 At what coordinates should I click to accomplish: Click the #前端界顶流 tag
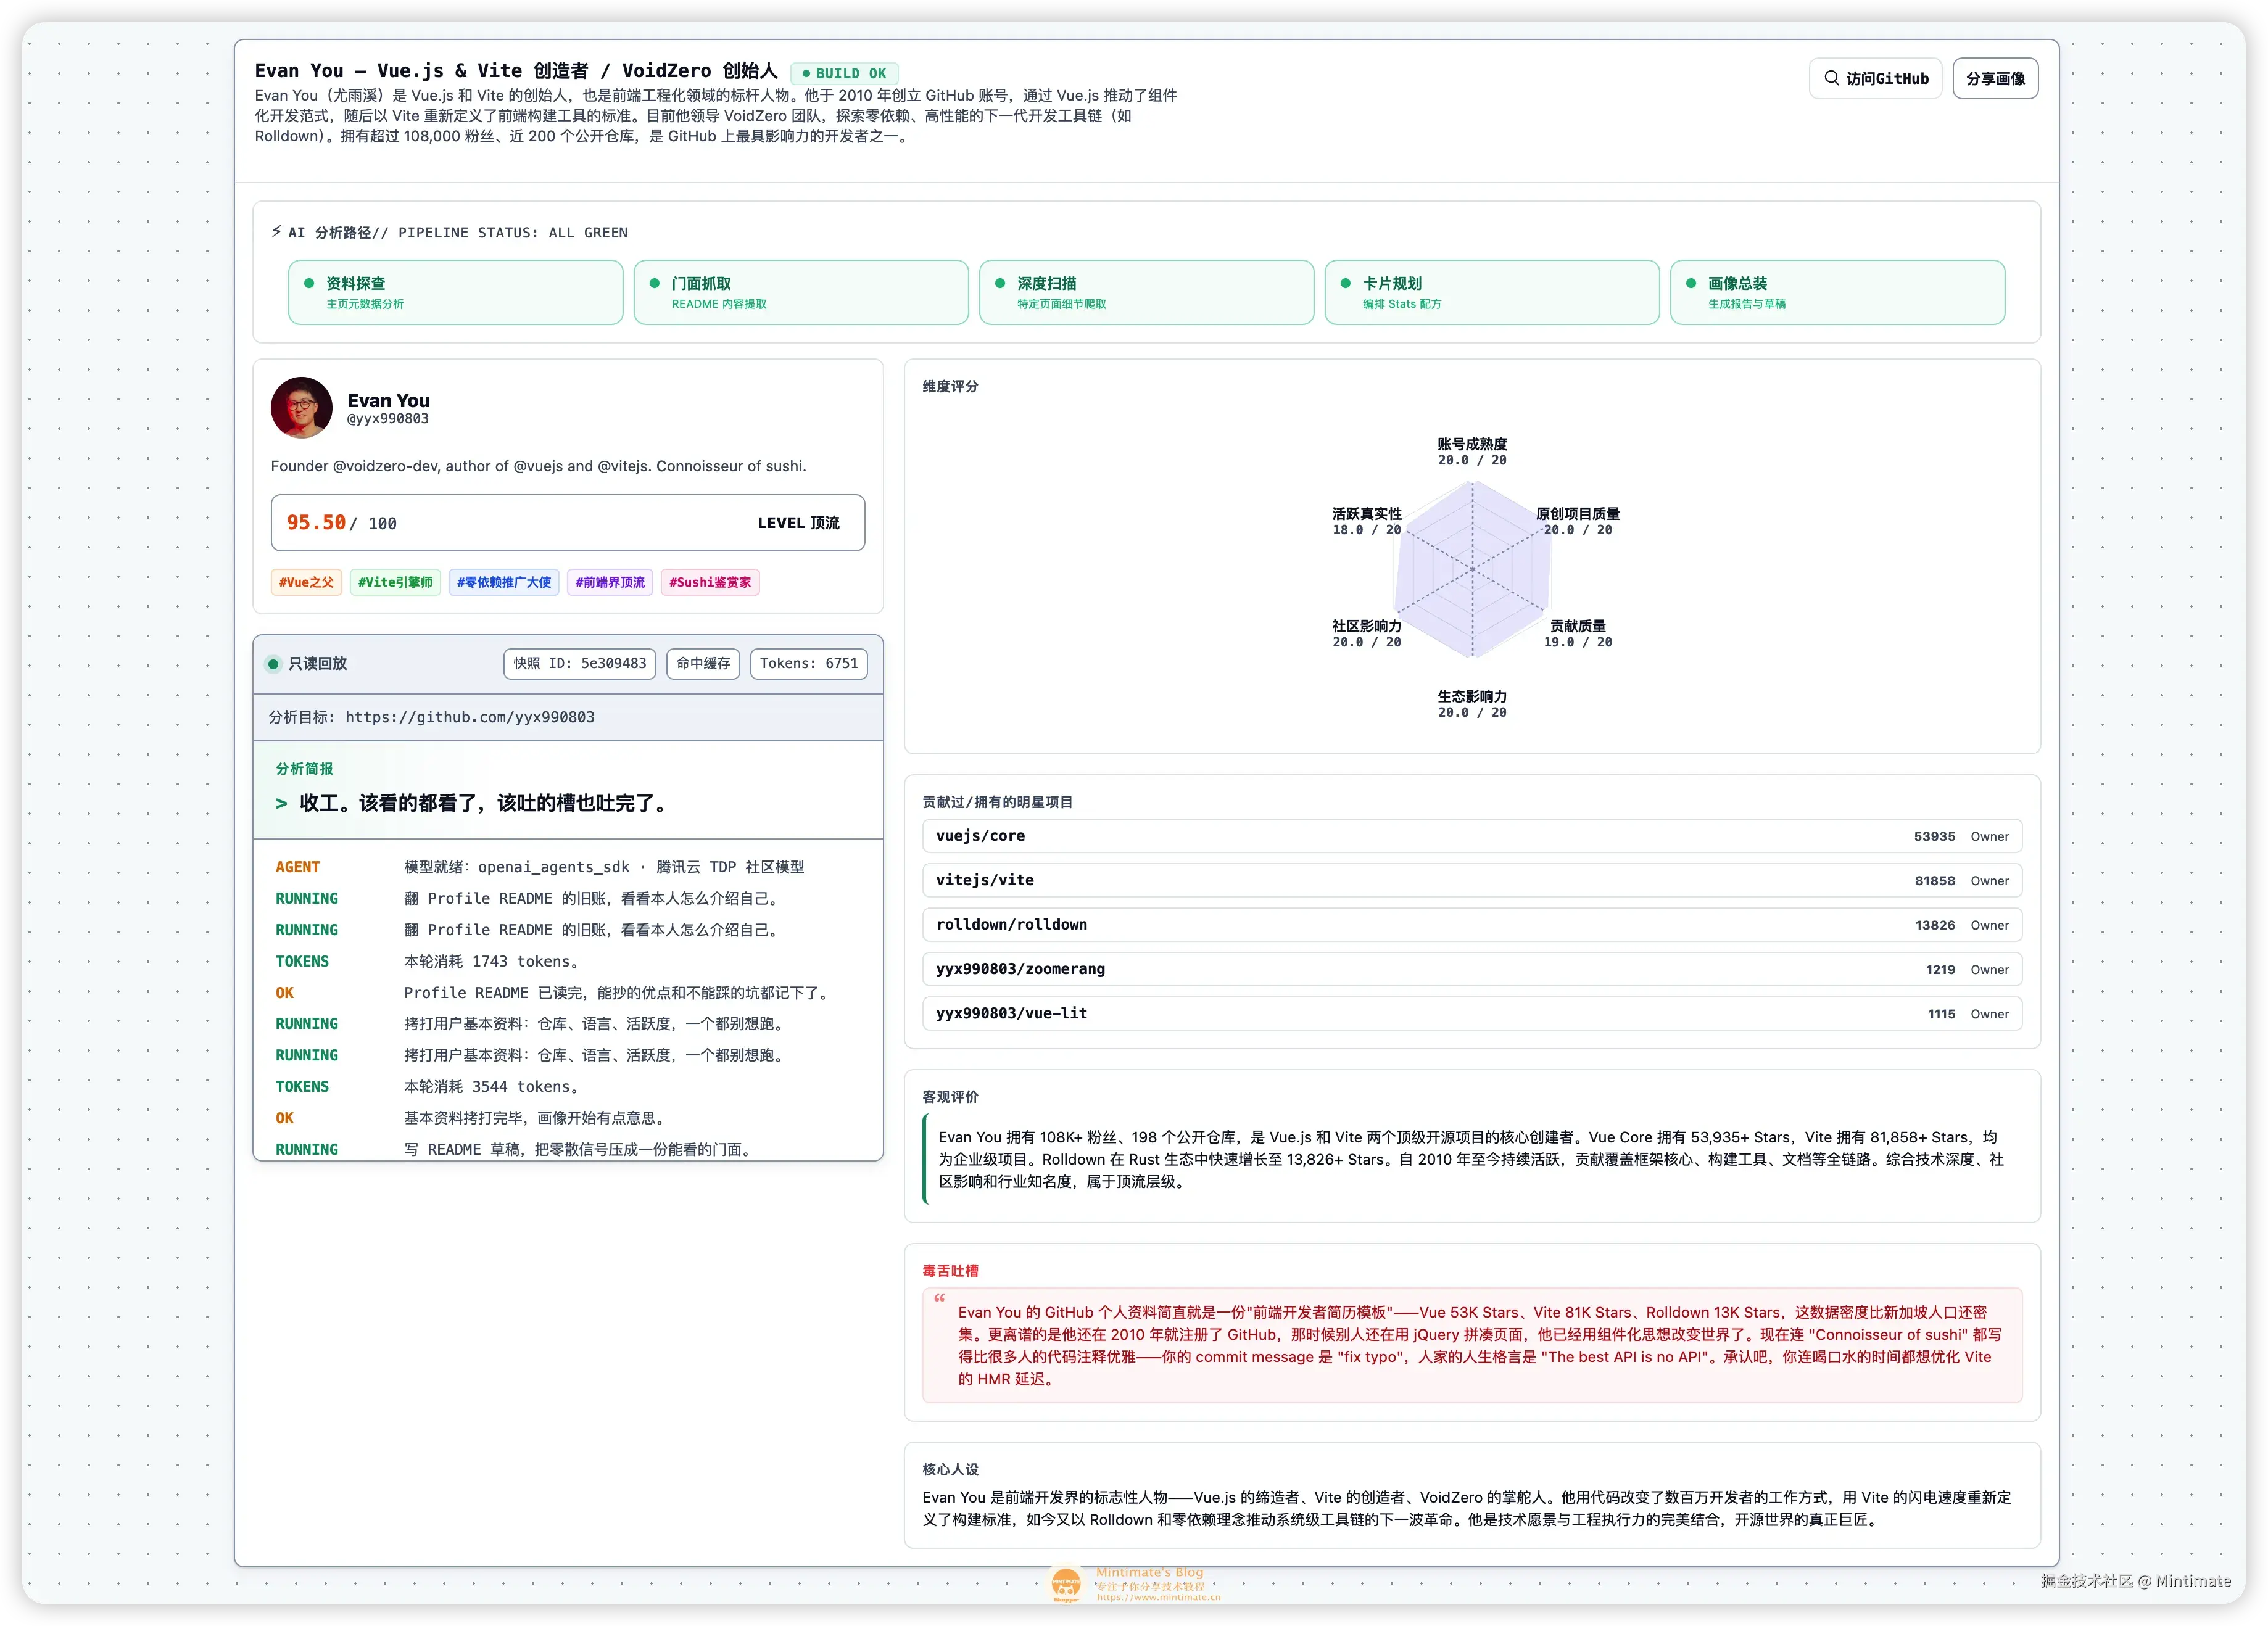pyautogui.click(x=610, y=582)
